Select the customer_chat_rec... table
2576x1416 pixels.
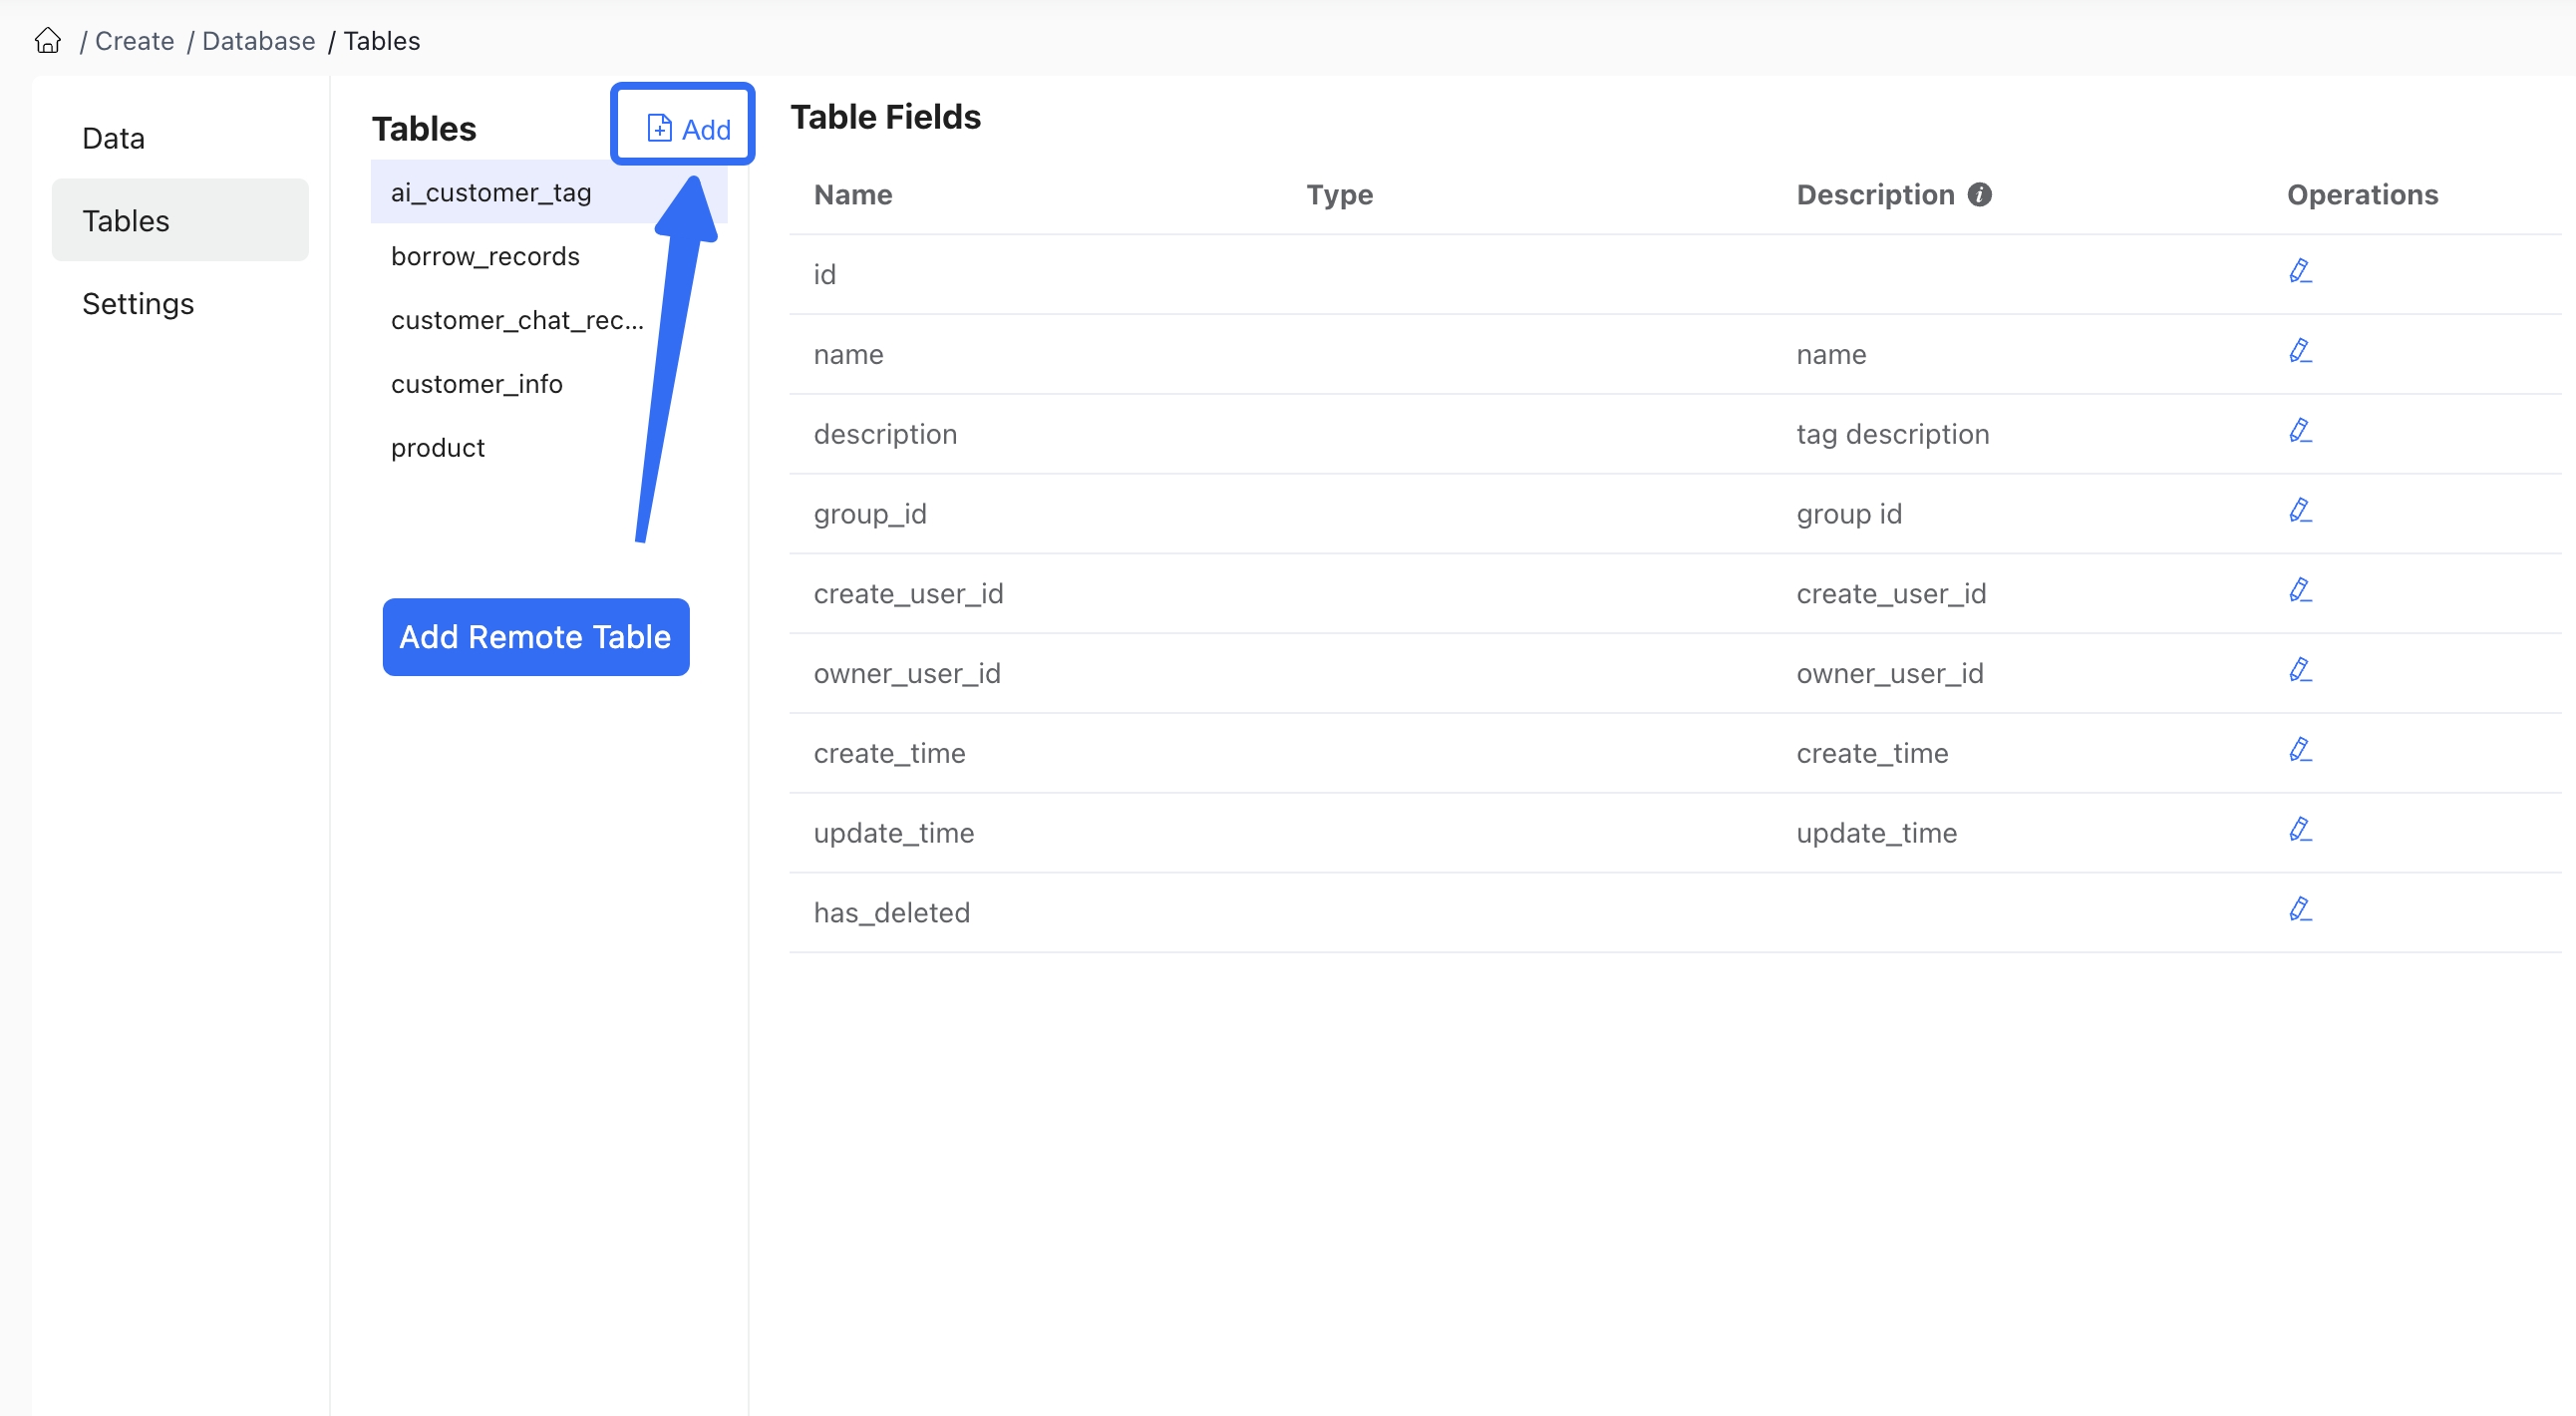coord(549,320)
